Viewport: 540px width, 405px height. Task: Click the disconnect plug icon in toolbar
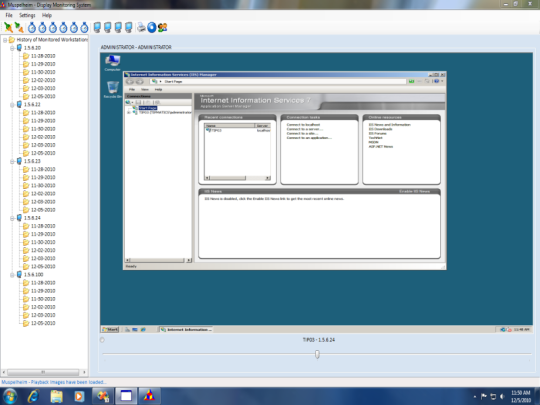[19, 27]
